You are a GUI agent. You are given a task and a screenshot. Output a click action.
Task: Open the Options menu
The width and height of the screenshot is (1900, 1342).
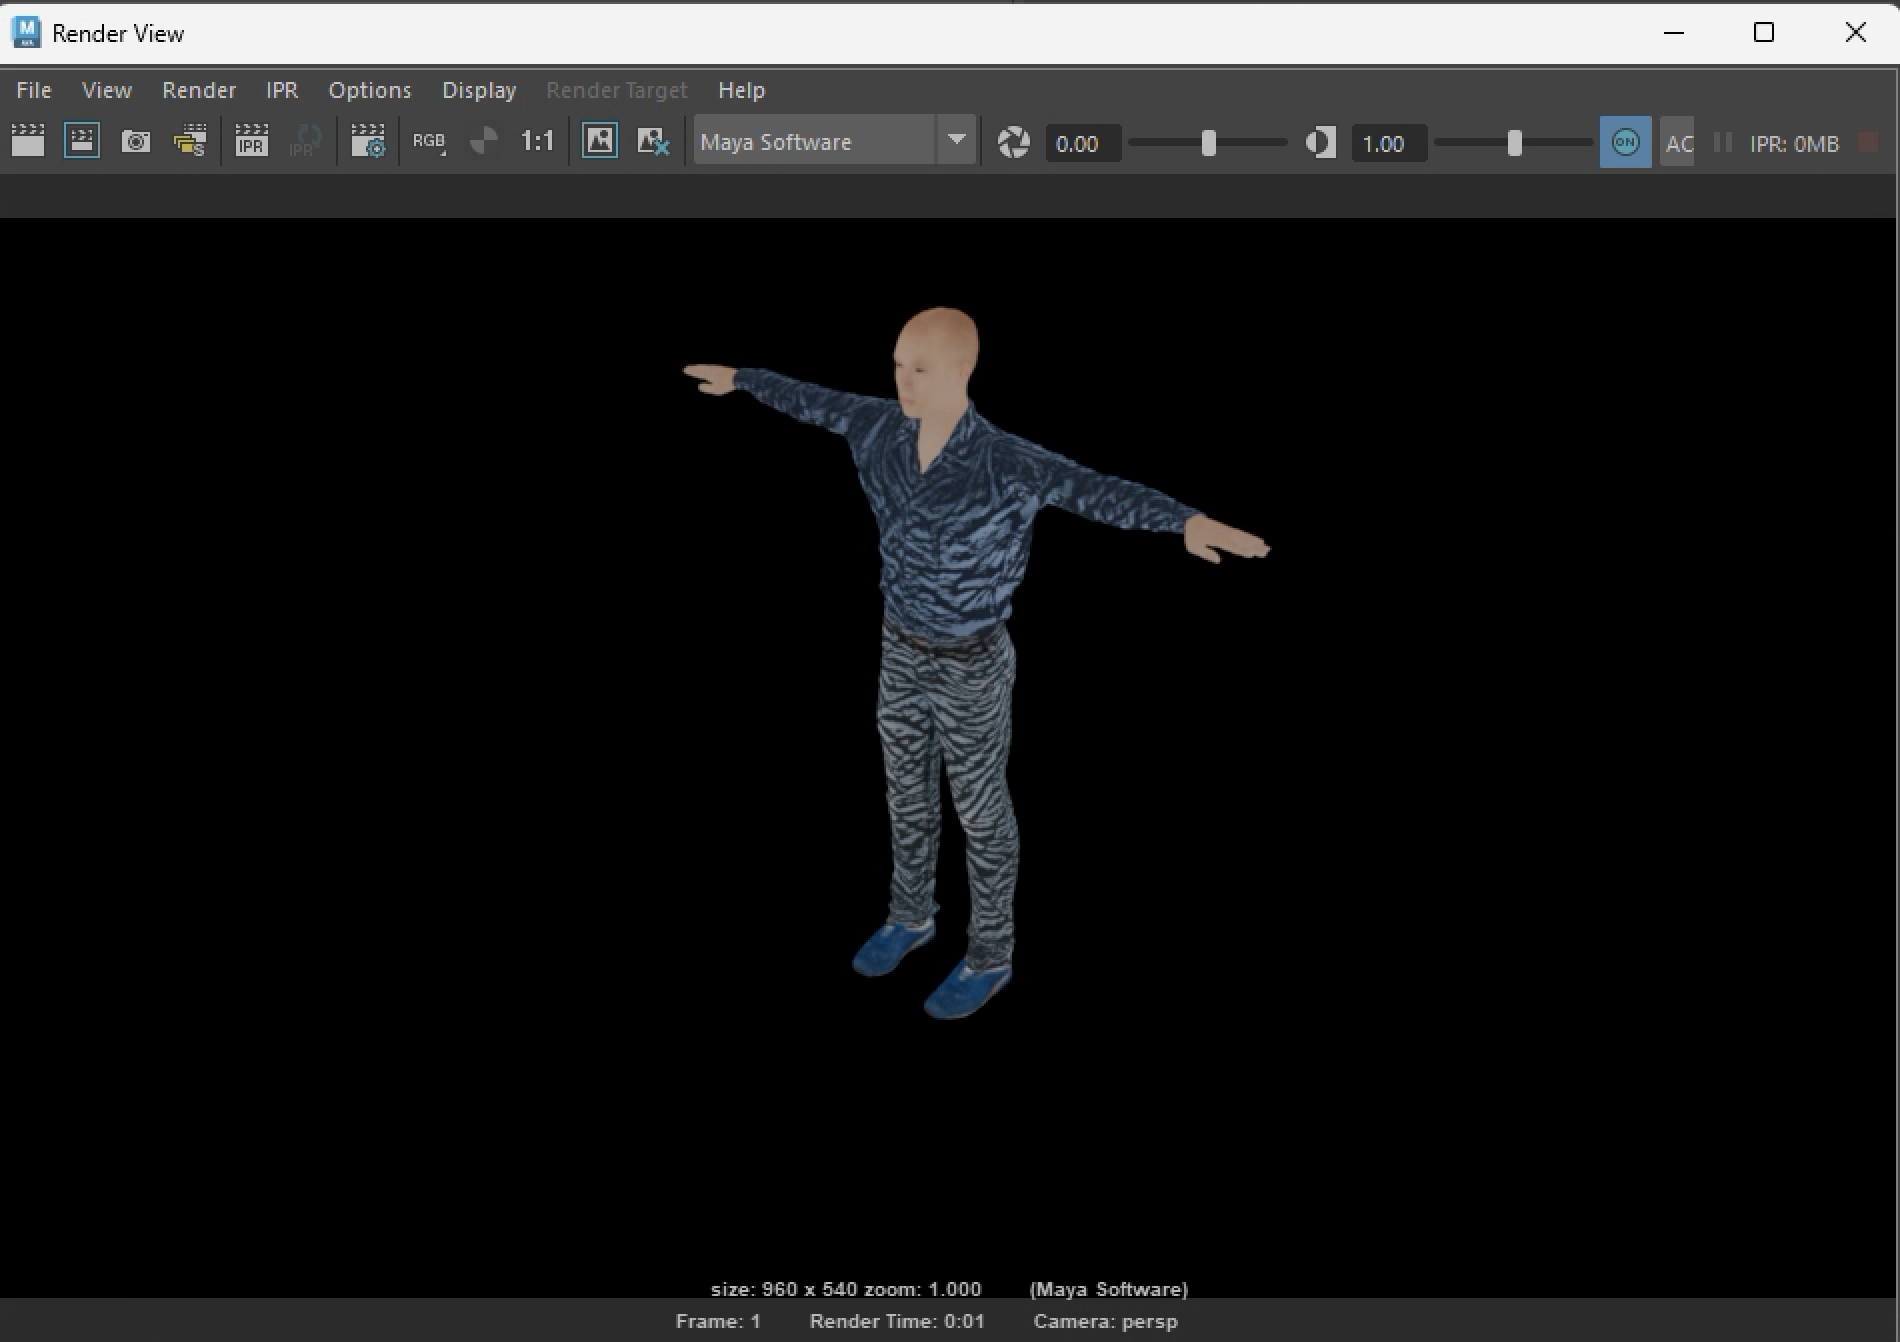[x=369, y=90]
